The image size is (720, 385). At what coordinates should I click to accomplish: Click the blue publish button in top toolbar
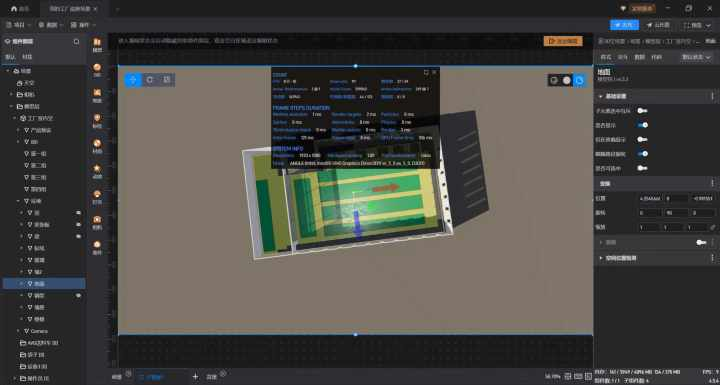624,25
